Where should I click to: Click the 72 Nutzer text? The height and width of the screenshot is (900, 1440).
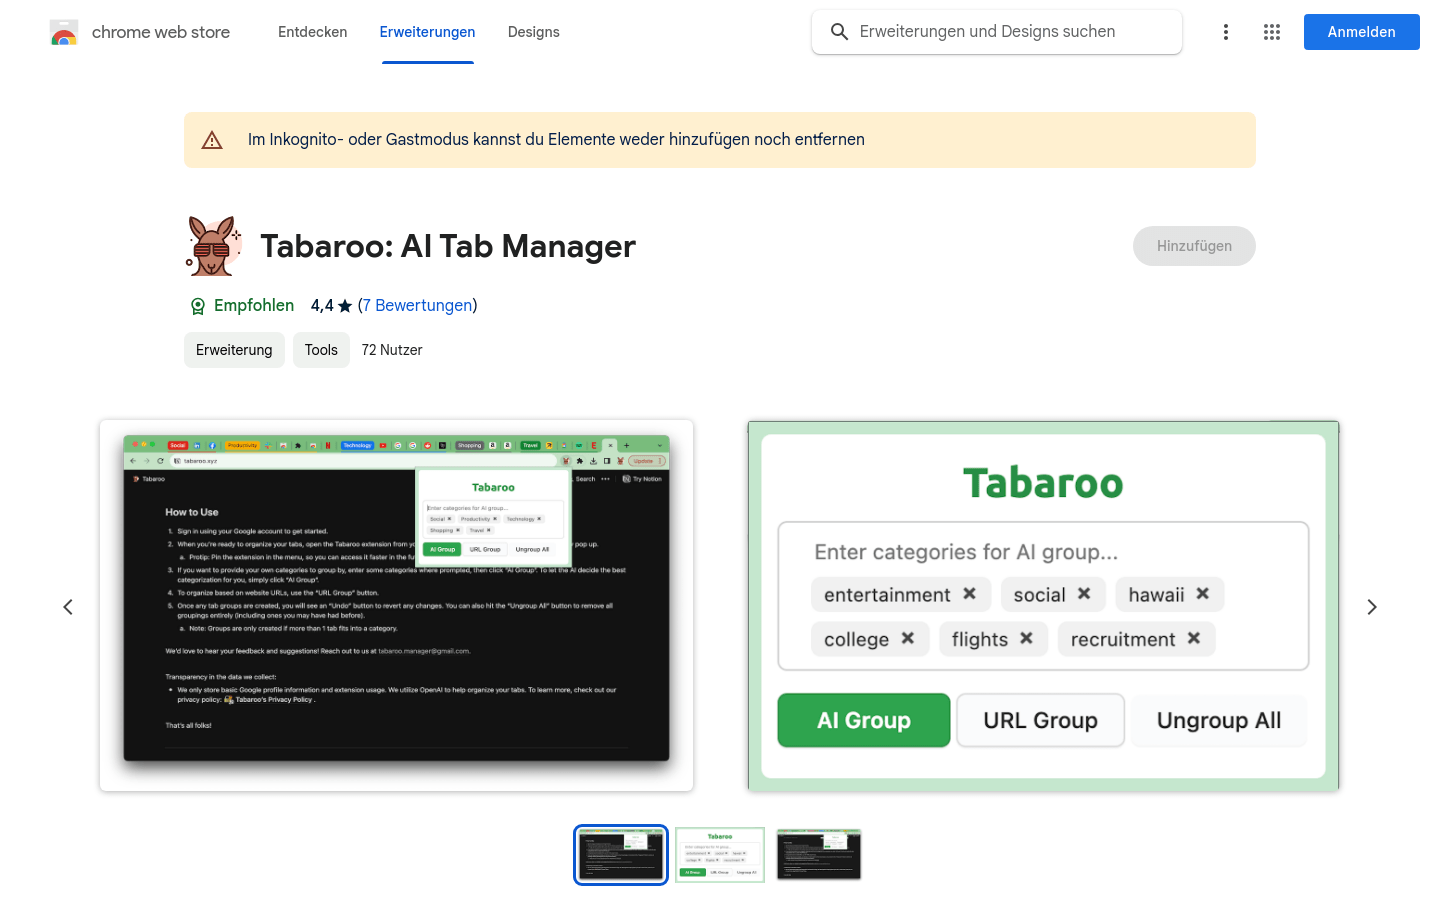pos(392,350)
